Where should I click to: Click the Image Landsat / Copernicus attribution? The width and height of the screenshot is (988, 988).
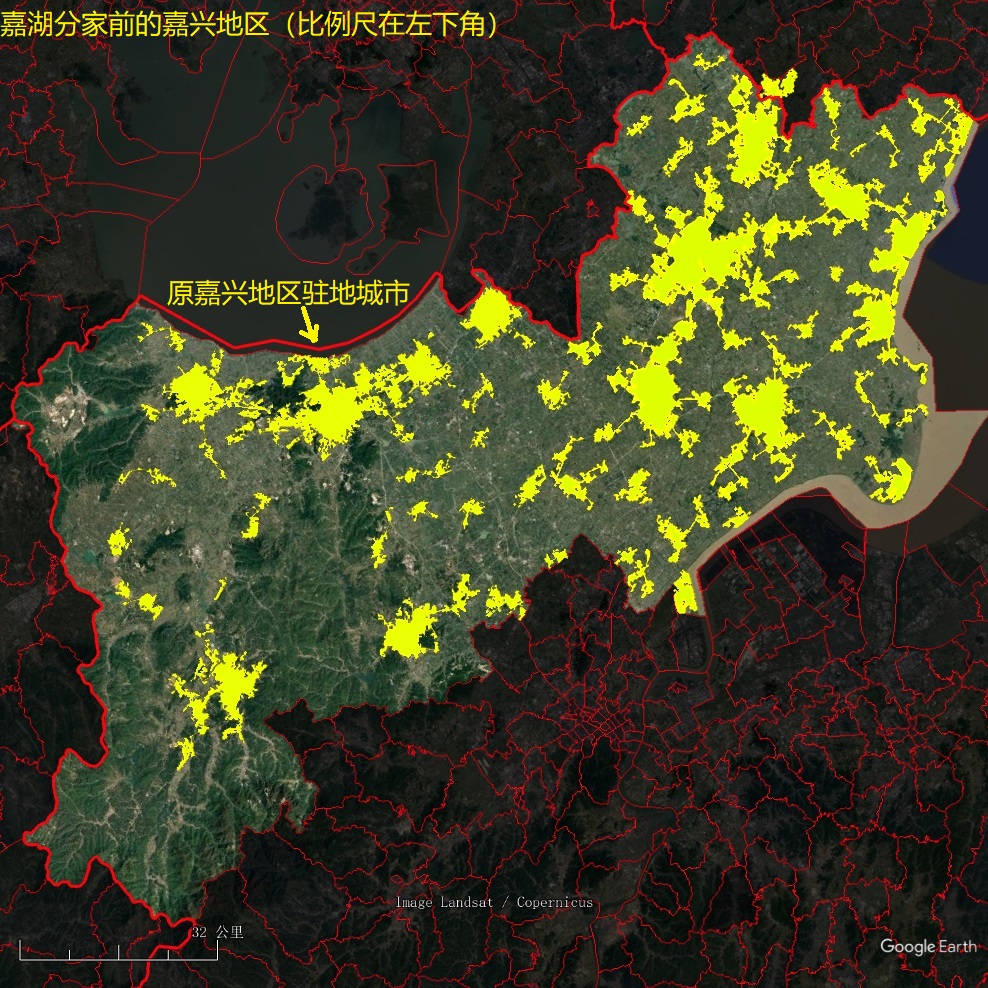pos(494,902)
